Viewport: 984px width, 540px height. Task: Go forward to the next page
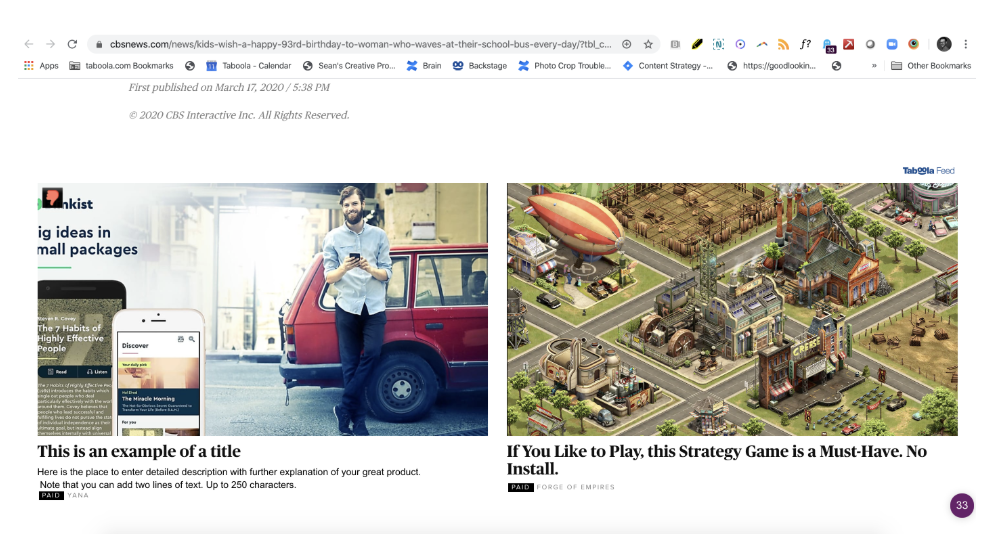click(x=51, y=44)
